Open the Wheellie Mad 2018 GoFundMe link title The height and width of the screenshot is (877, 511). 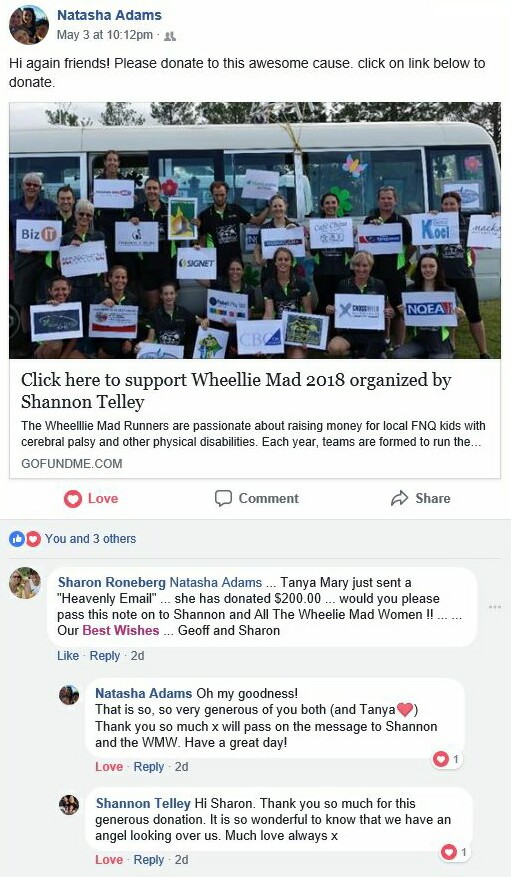pos(236,390)
